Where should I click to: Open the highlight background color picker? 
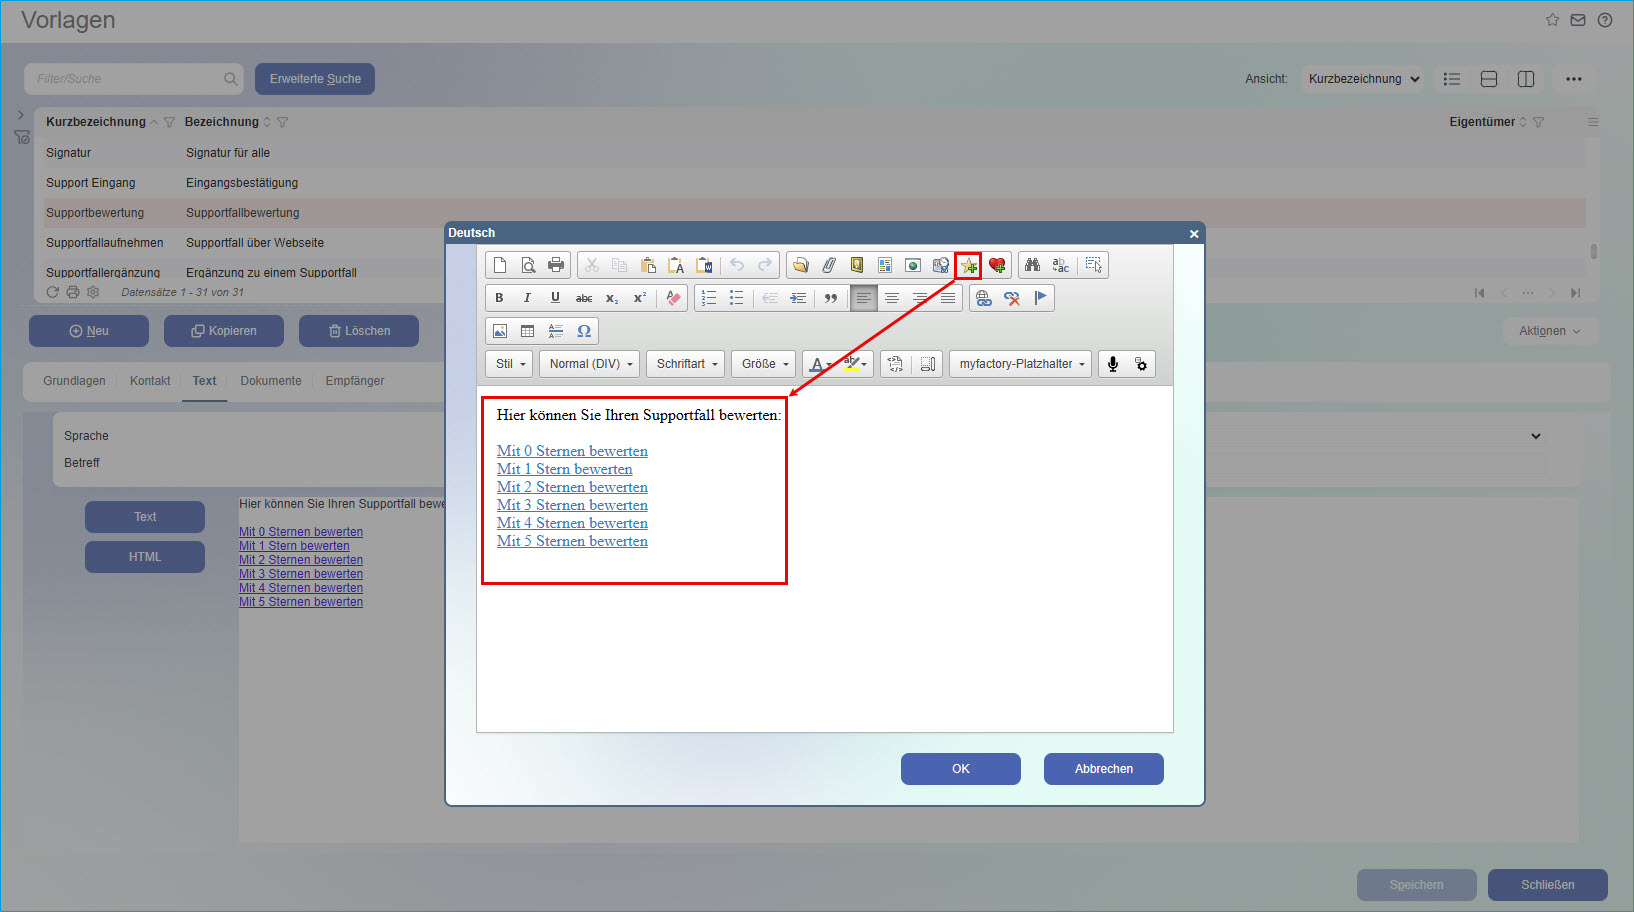tap(855, 364)
